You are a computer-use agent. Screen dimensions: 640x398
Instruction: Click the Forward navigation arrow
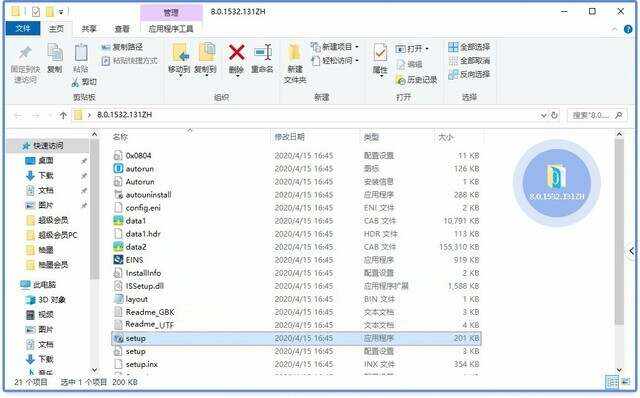click(36, 116)
